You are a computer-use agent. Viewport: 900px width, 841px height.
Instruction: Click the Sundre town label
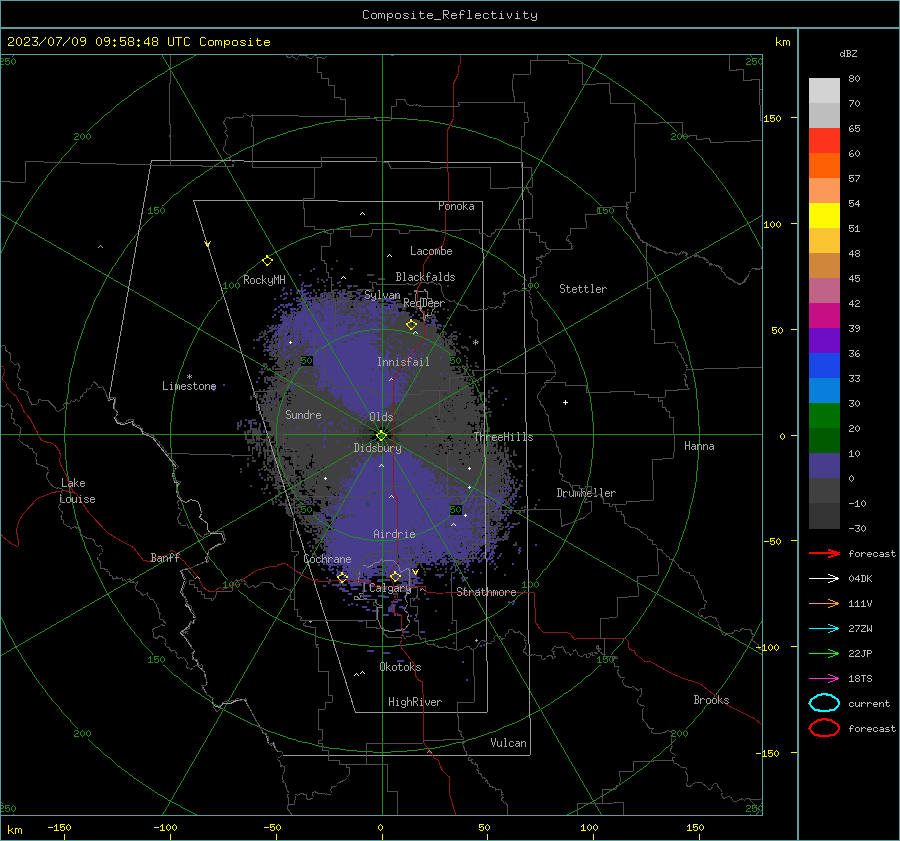tap(303, 414)
